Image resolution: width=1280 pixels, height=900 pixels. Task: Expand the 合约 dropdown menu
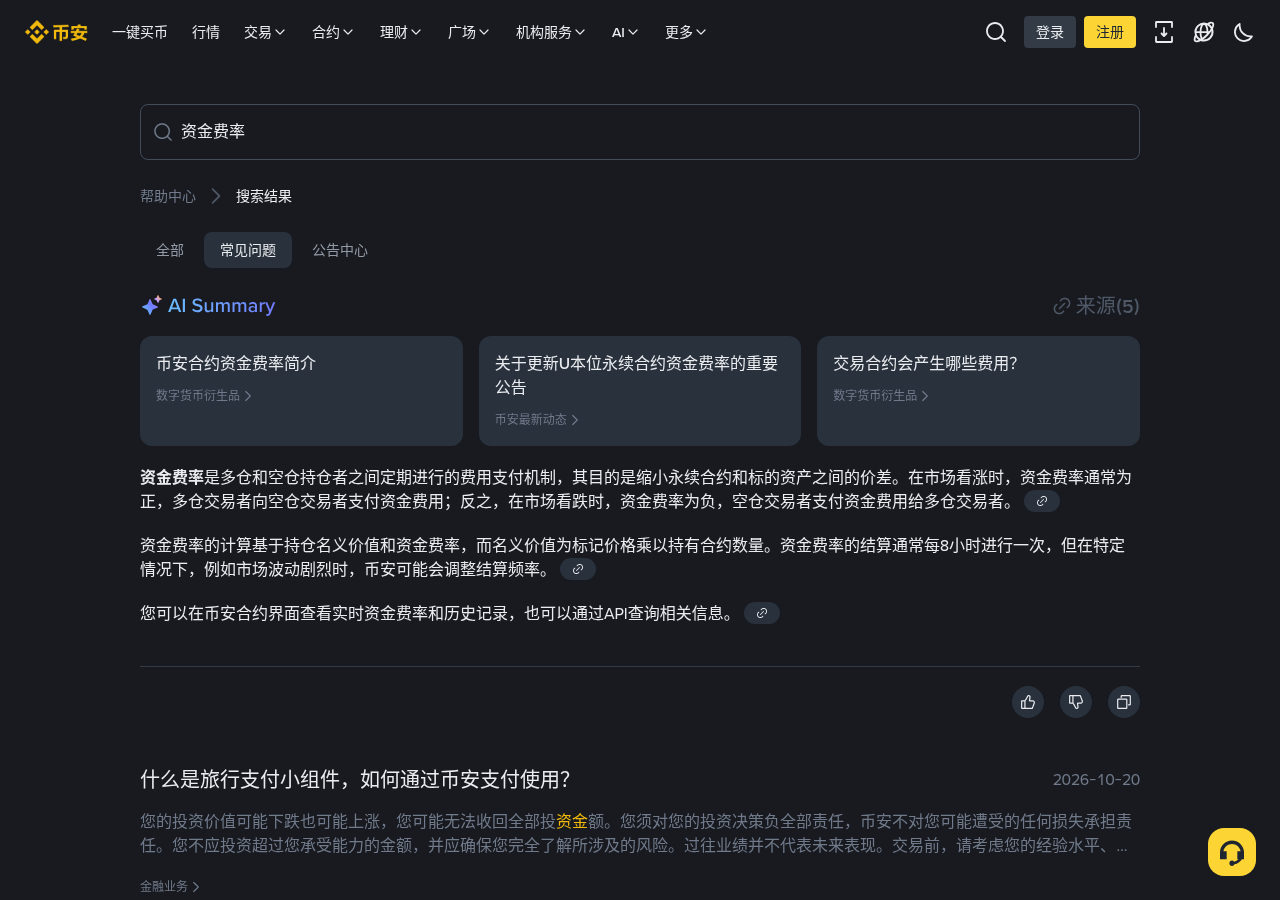pos(333,32)
